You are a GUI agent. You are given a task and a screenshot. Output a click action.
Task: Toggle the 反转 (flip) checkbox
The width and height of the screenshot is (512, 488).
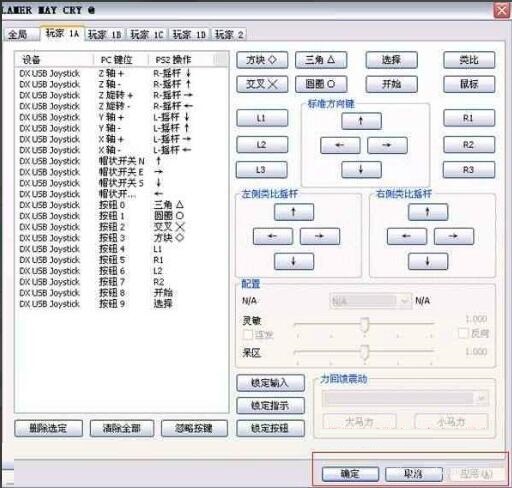pos(463,333)
